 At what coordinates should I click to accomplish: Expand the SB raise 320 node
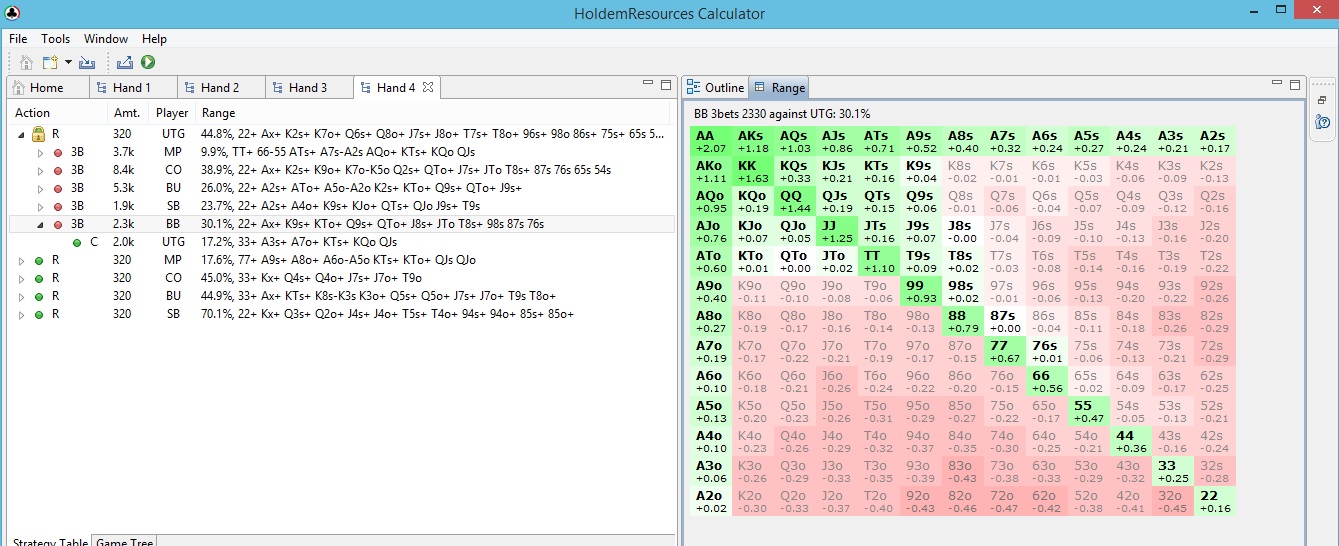click(x=22, y=314)
